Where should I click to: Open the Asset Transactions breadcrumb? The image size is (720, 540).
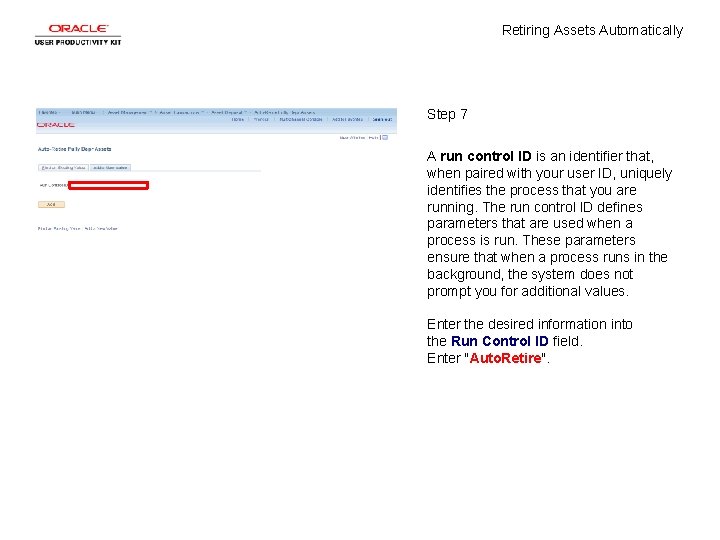click(x=180, y=112)
